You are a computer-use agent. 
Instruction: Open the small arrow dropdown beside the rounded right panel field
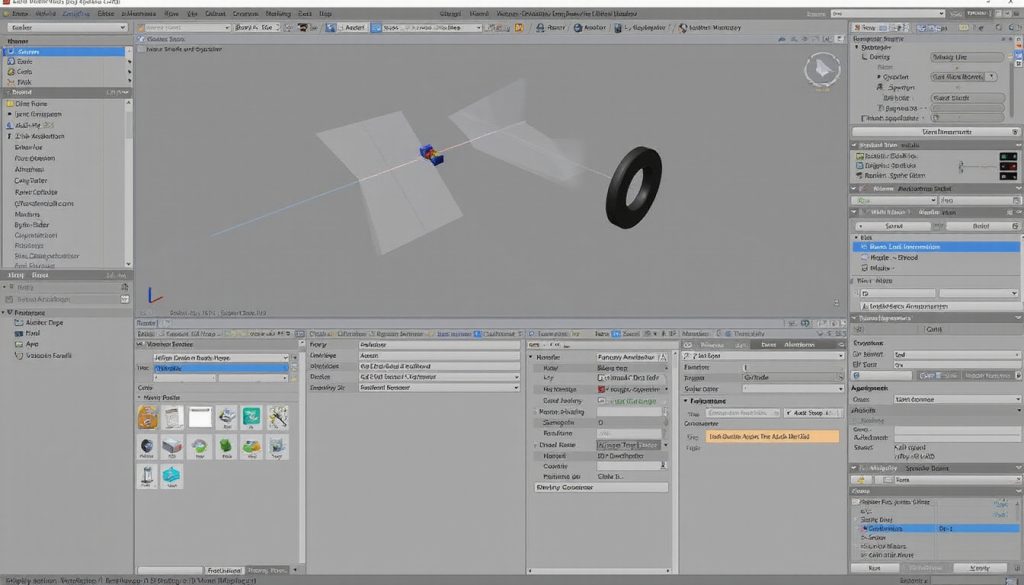[992, 76]
